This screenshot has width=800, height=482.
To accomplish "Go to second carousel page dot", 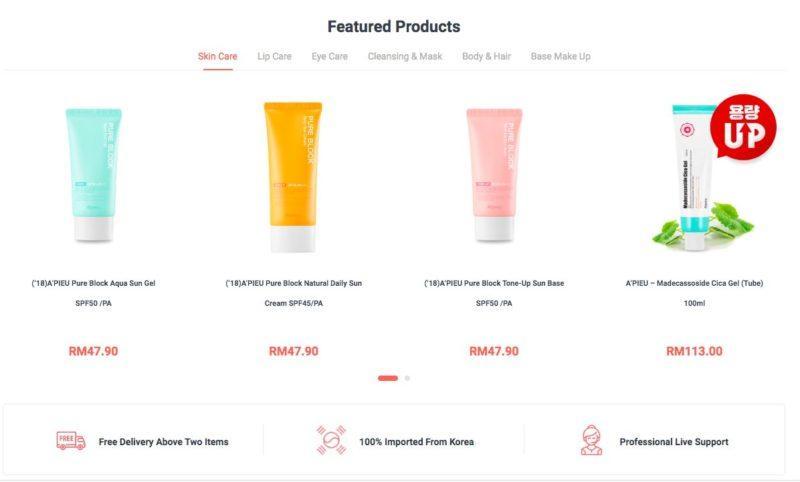I will (x=407, y=378).
